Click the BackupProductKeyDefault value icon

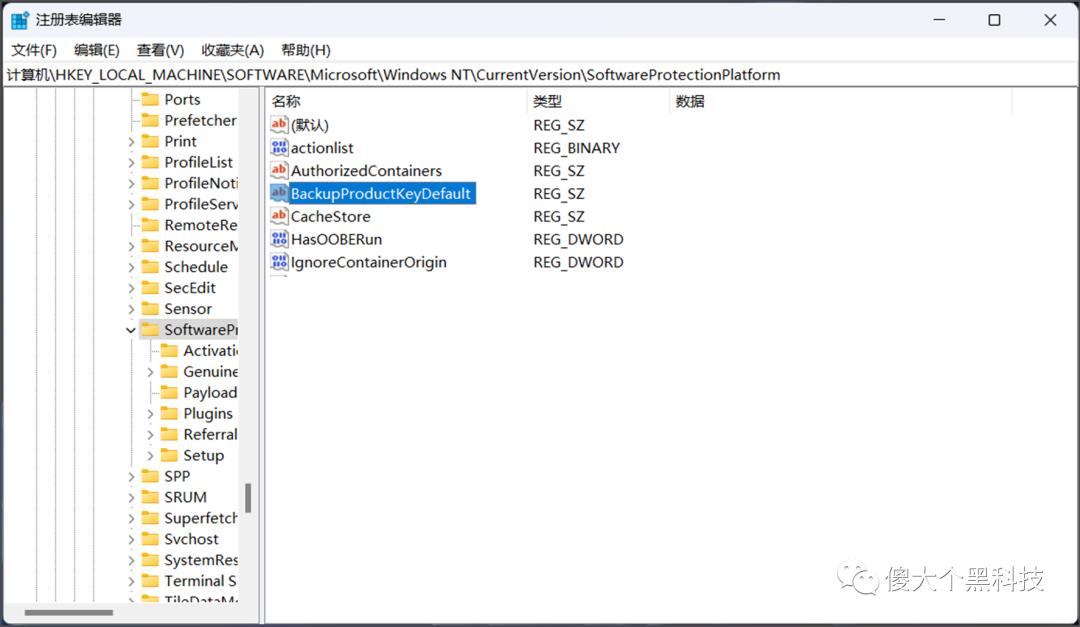(x=279, y=193)
